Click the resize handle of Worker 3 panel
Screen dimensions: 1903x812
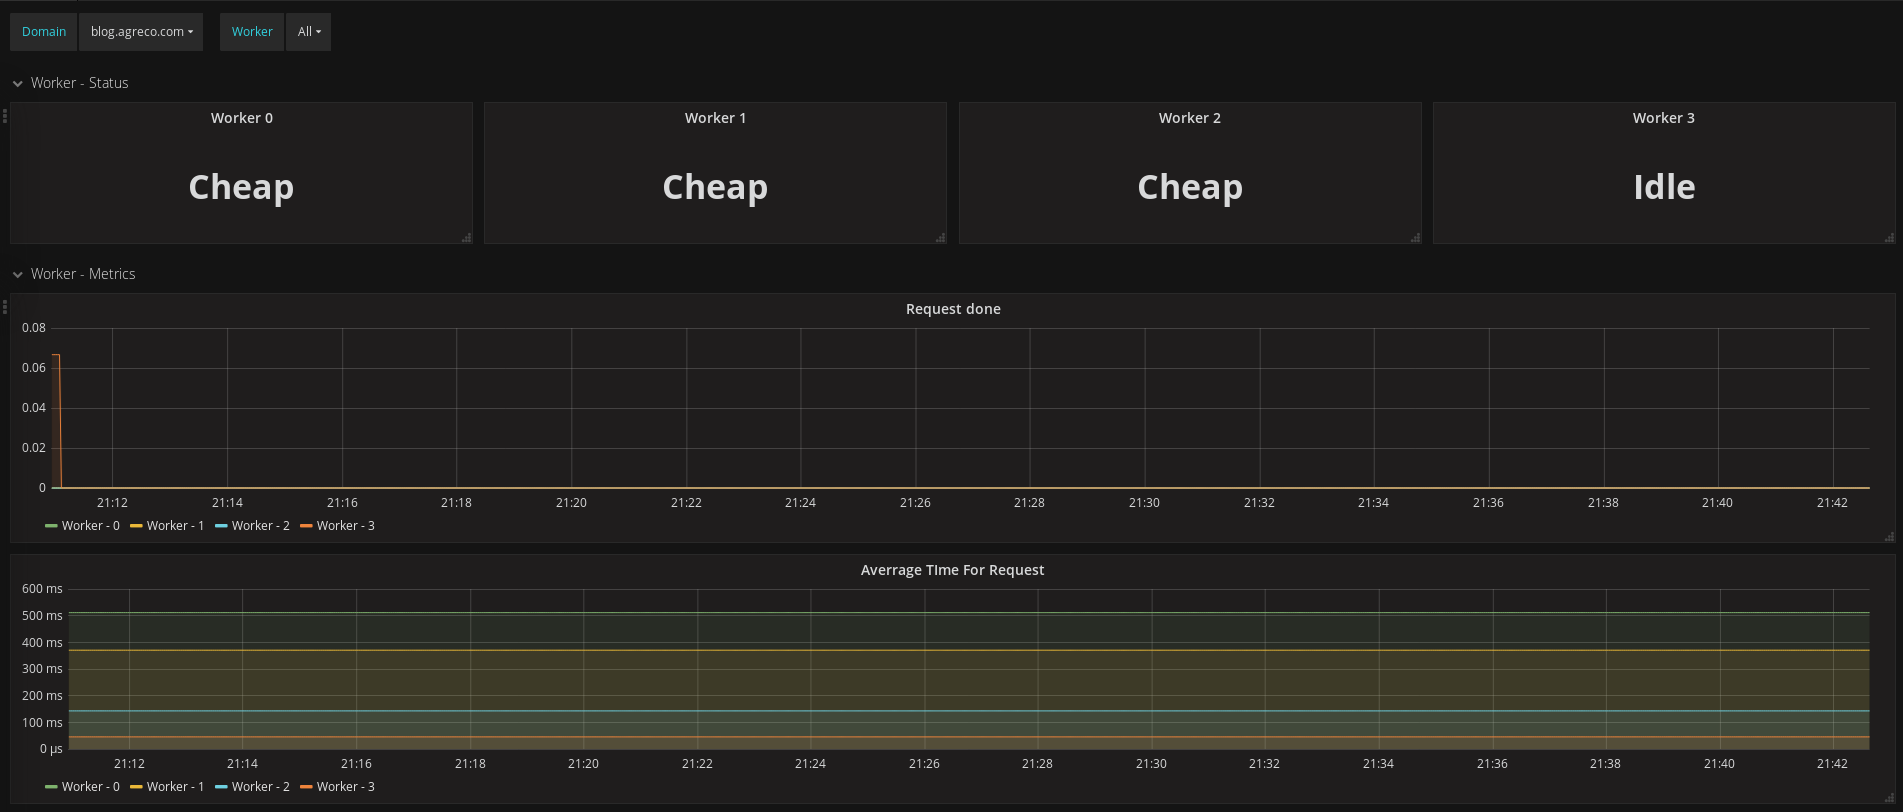point(1890,238)
